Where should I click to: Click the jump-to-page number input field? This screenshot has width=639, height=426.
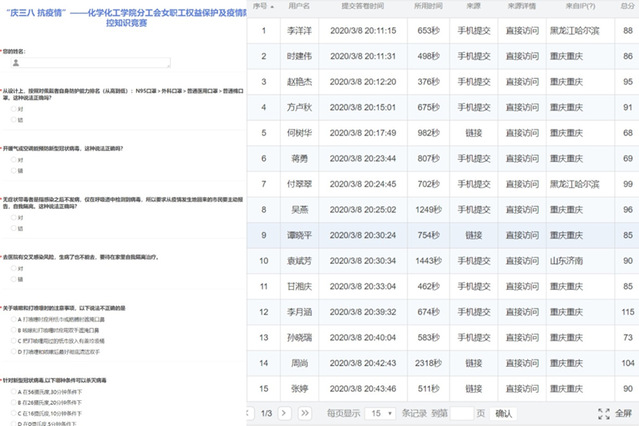(x=461, y=413)
